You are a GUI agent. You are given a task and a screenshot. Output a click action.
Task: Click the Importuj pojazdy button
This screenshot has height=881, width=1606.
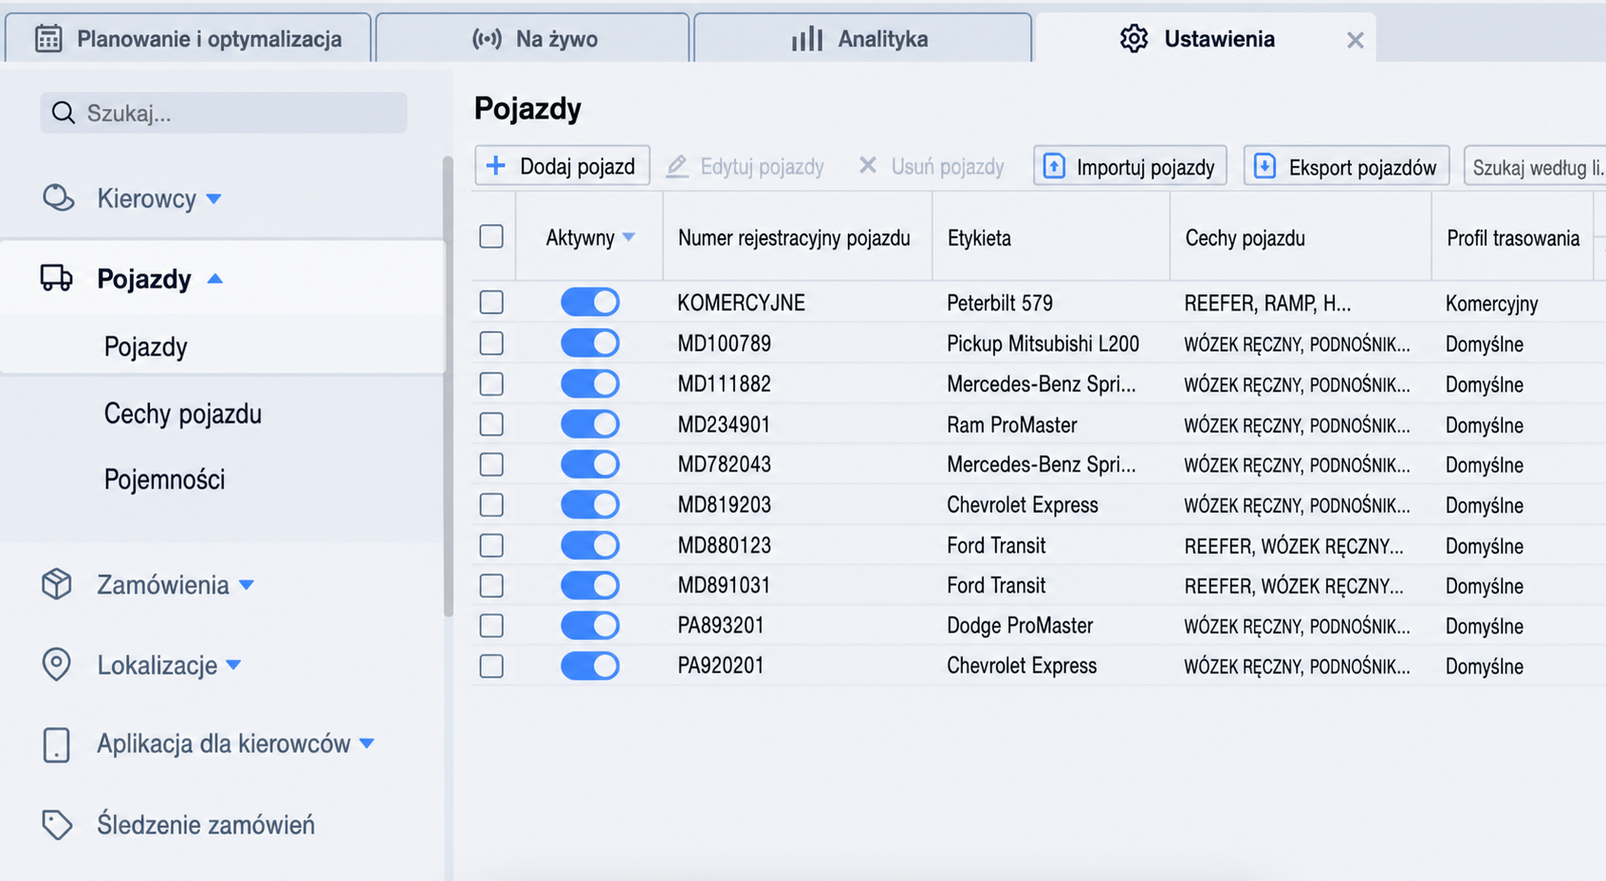click(1130, 166)
